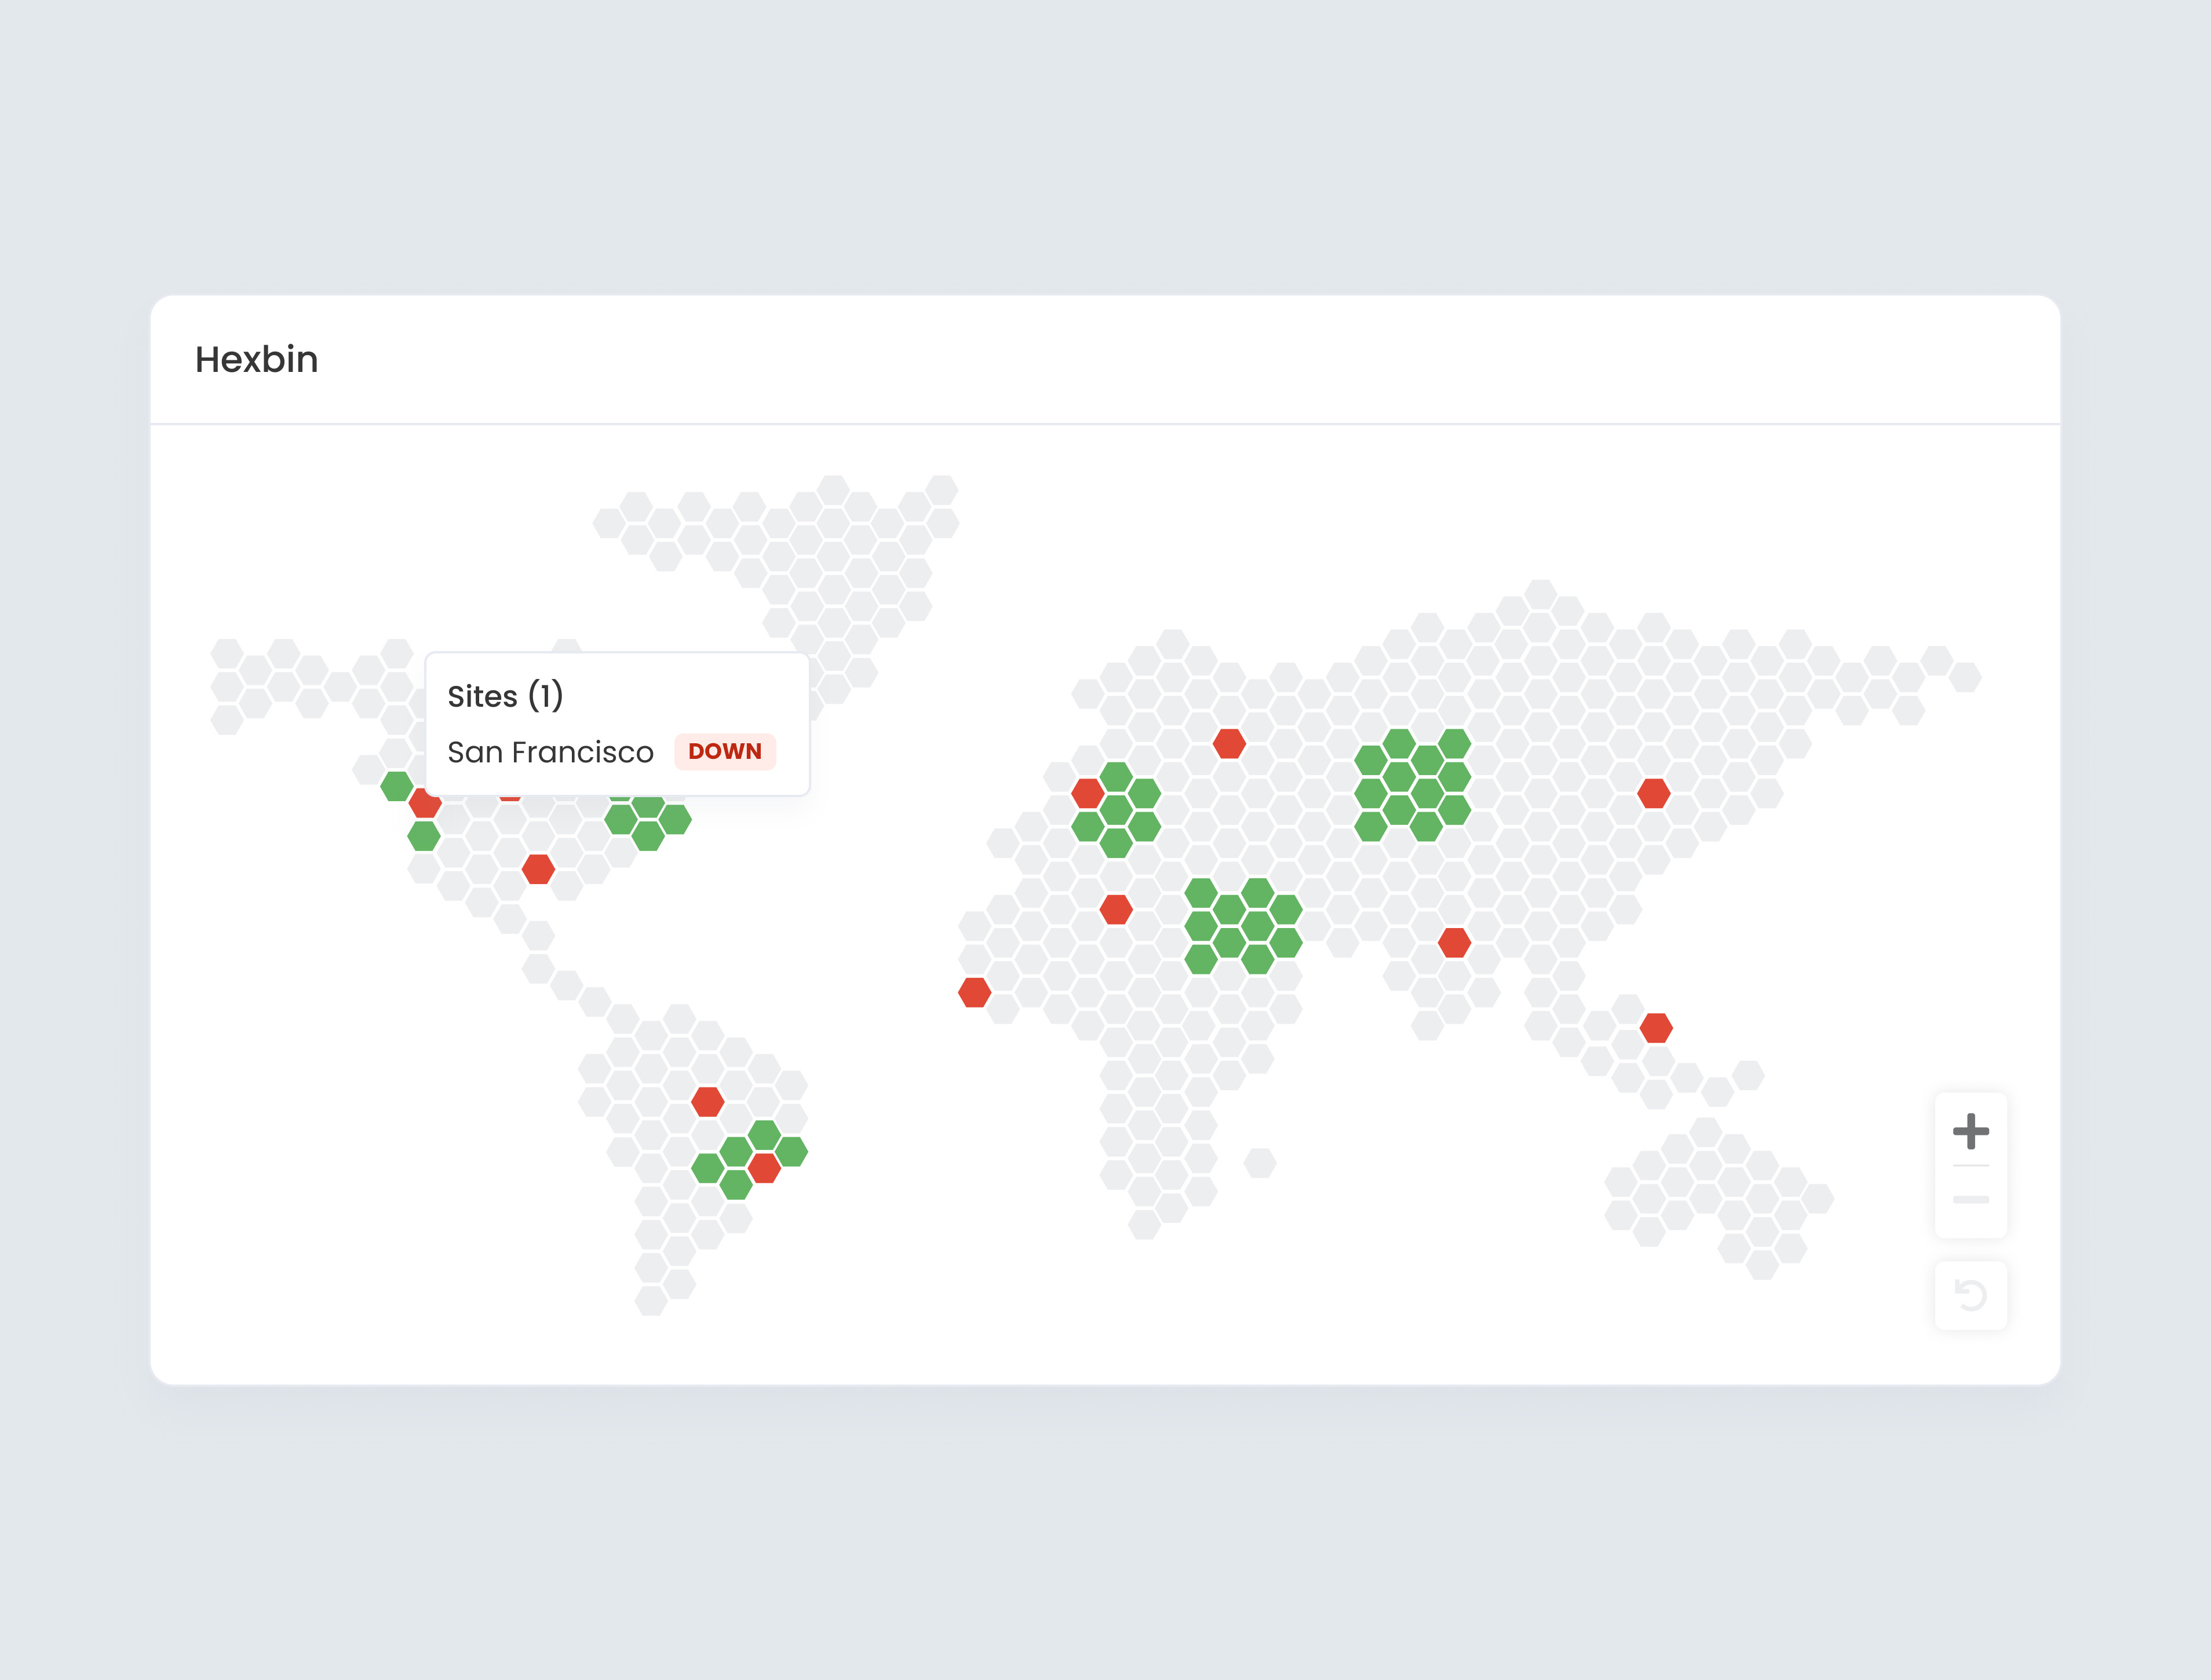
Task: Click the zoom in plus icon
Action: [1971, 1131]
